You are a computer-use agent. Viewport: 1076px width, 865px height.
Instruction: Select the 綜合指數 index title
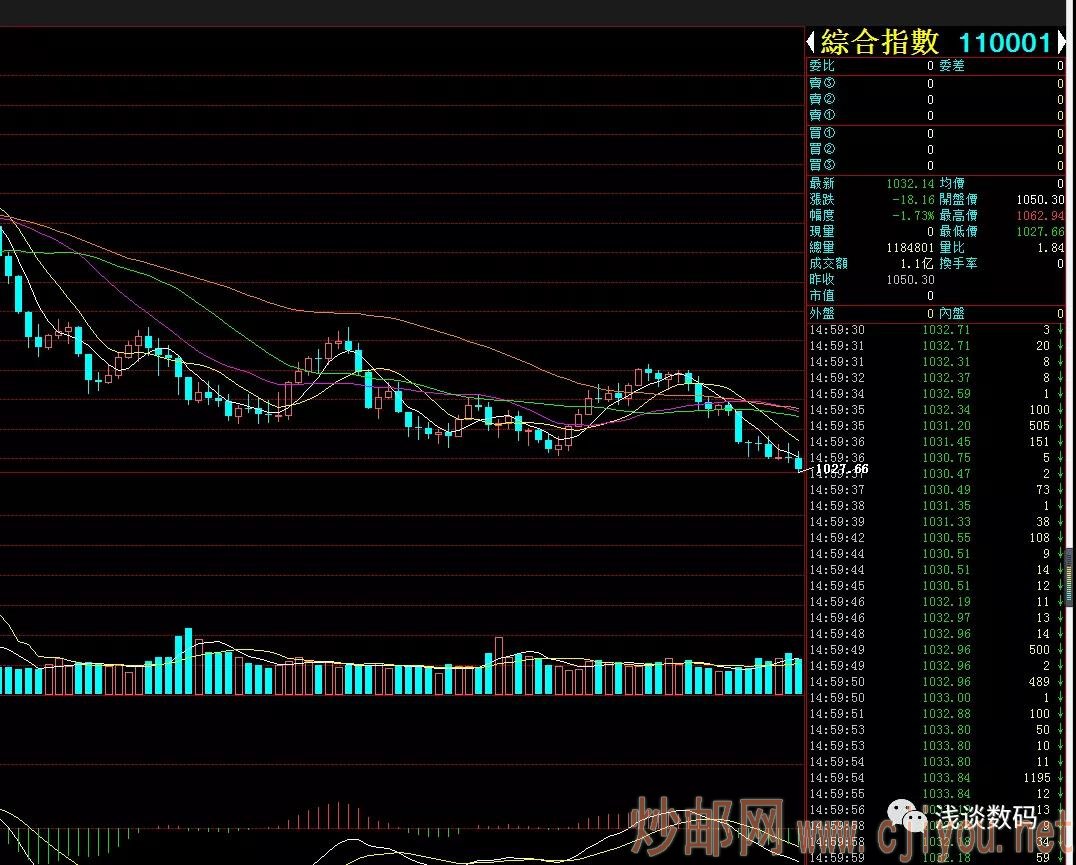coord(880,42)
